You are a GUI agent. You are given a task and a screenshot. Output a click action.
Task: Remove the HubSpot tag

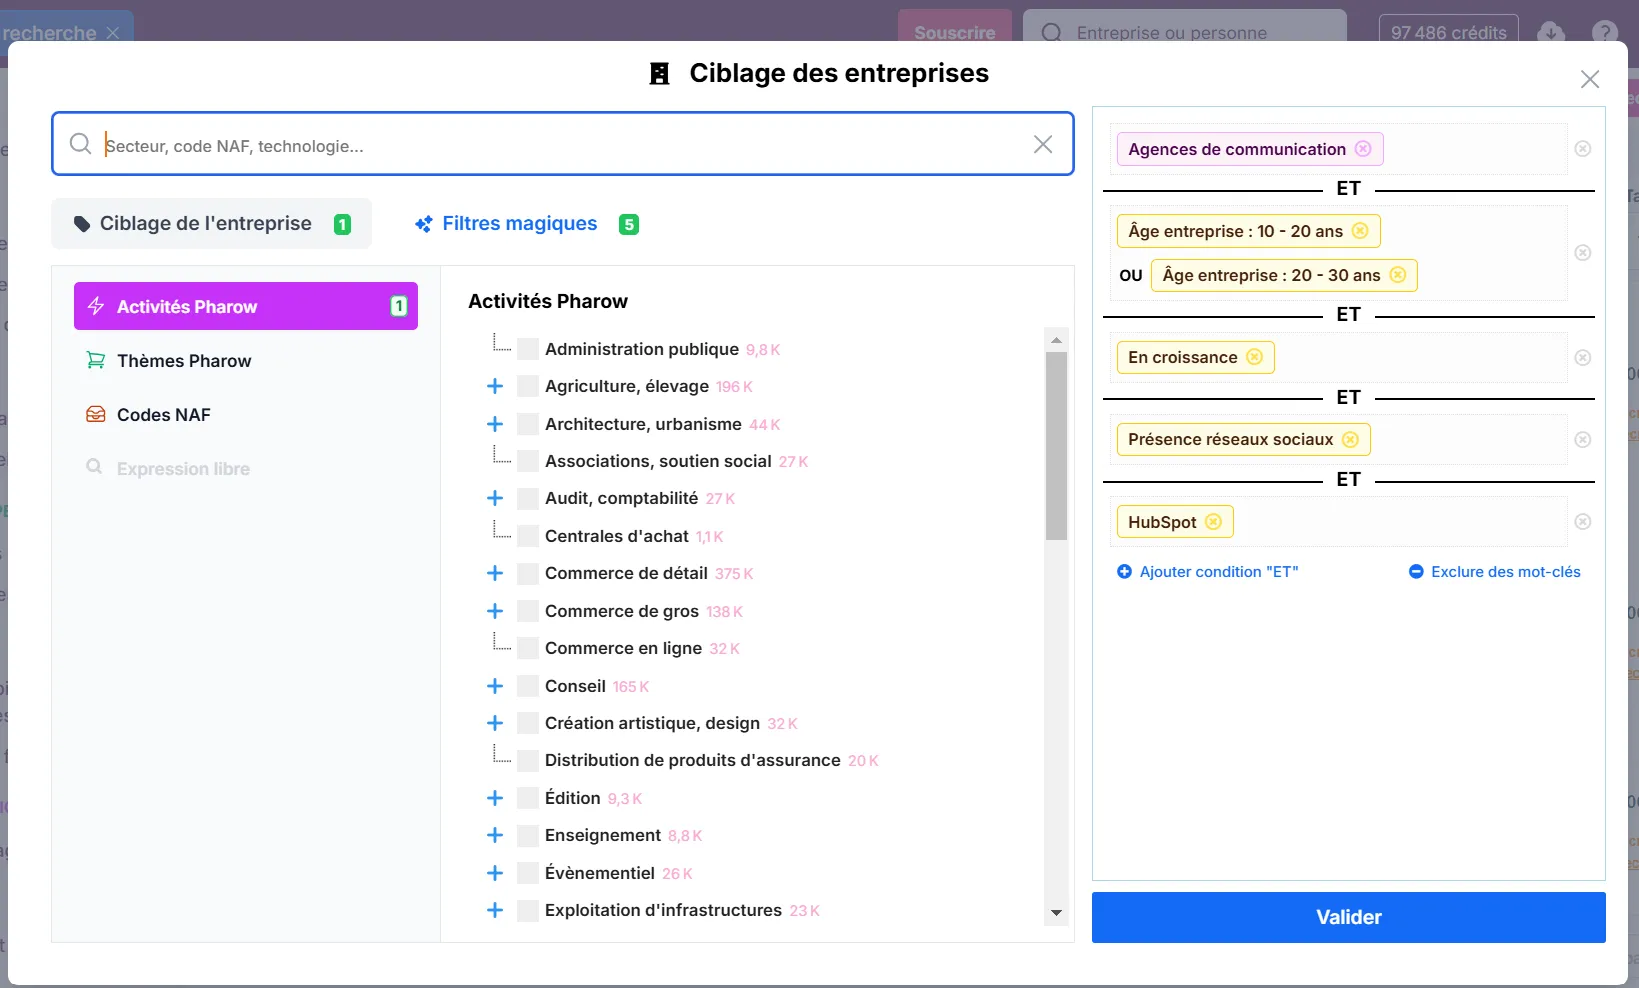[1213, 522]
